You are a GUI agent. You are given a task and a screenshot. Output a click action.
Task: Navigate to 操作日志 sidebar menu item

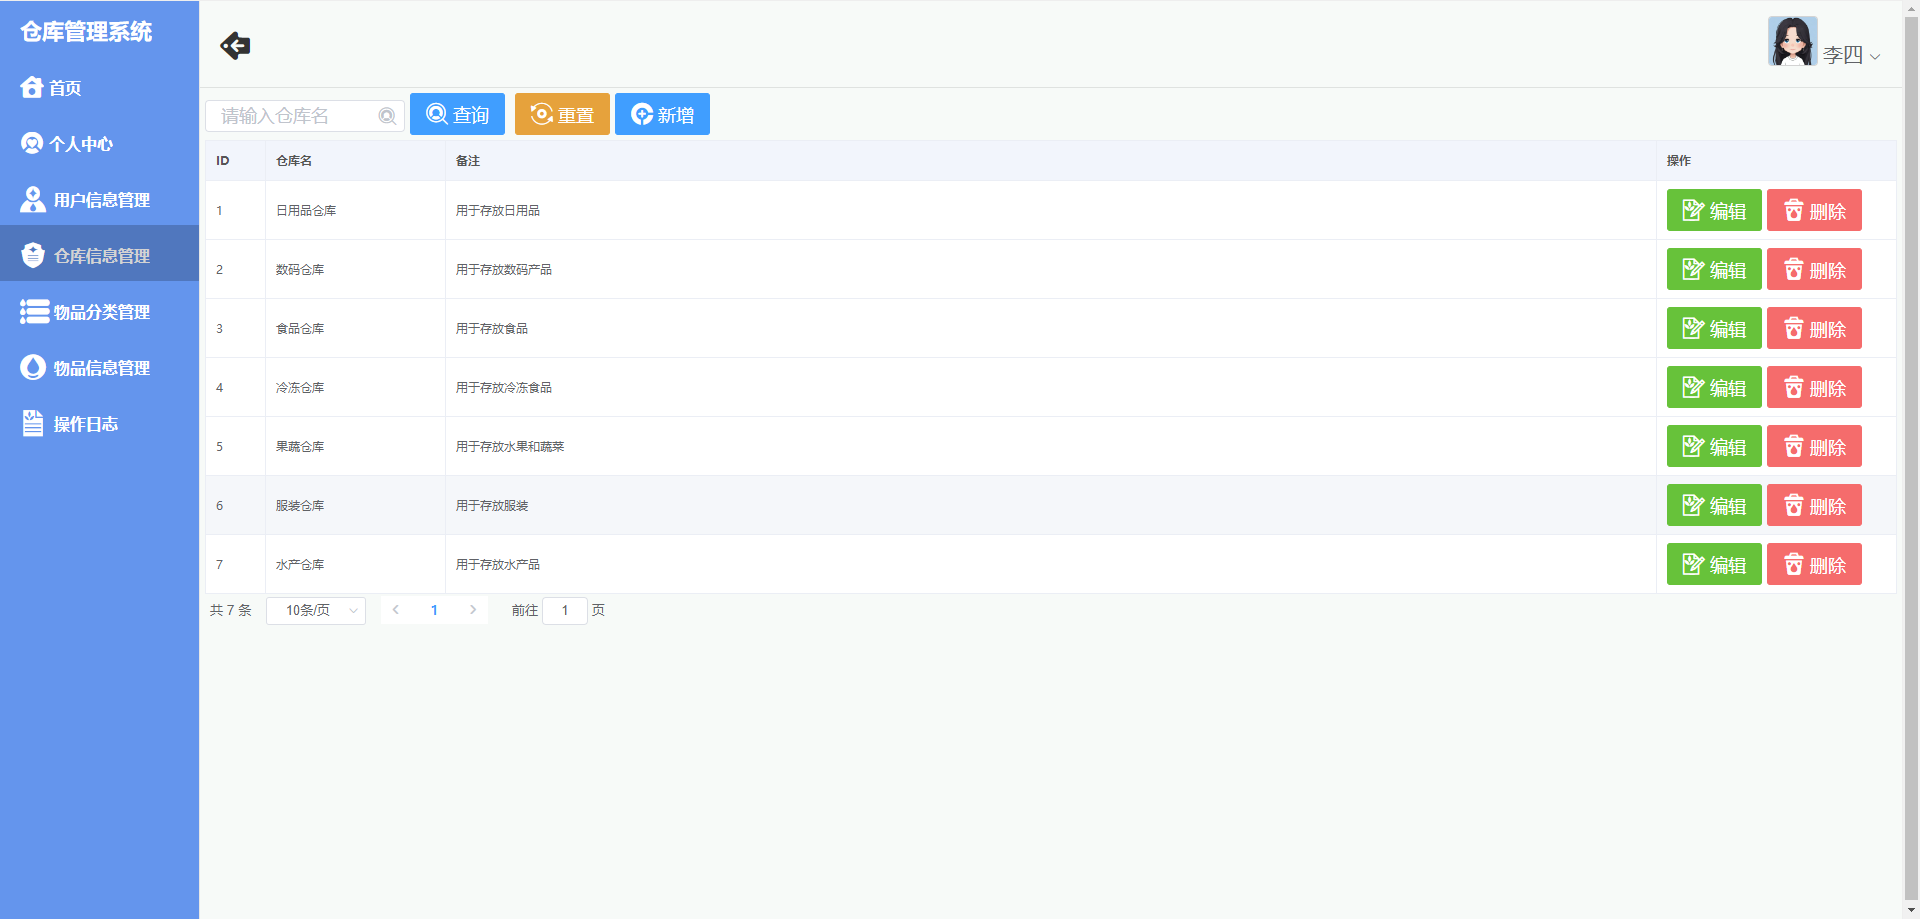click(86, 423)
